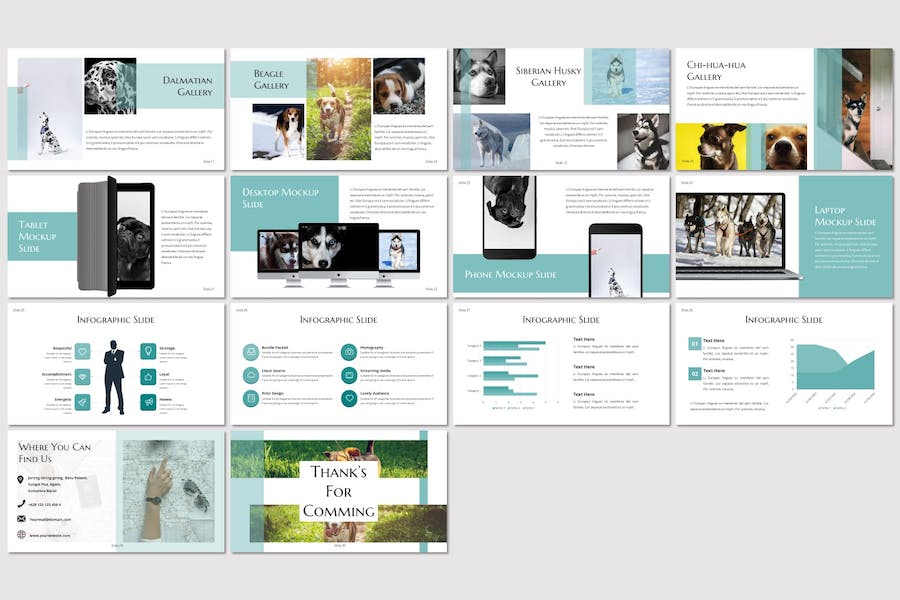Click the website globe contact icon
Image resolution: width=900 pixels, height=600 pixels.
click(x=21, y=535)
